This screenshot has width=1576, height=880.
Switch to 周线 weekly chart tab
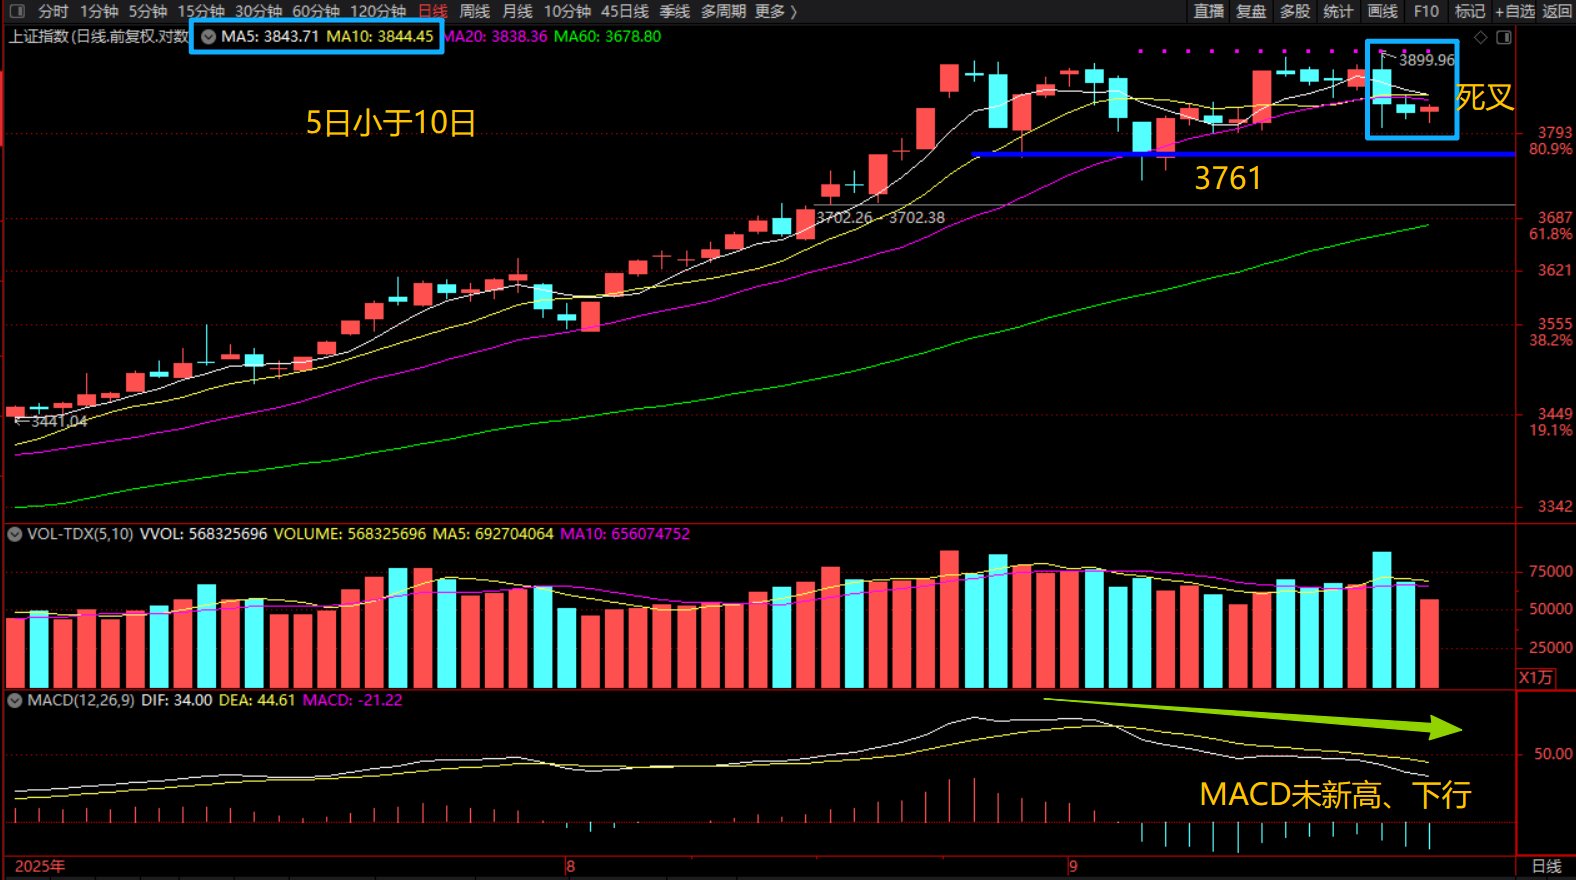474,11
